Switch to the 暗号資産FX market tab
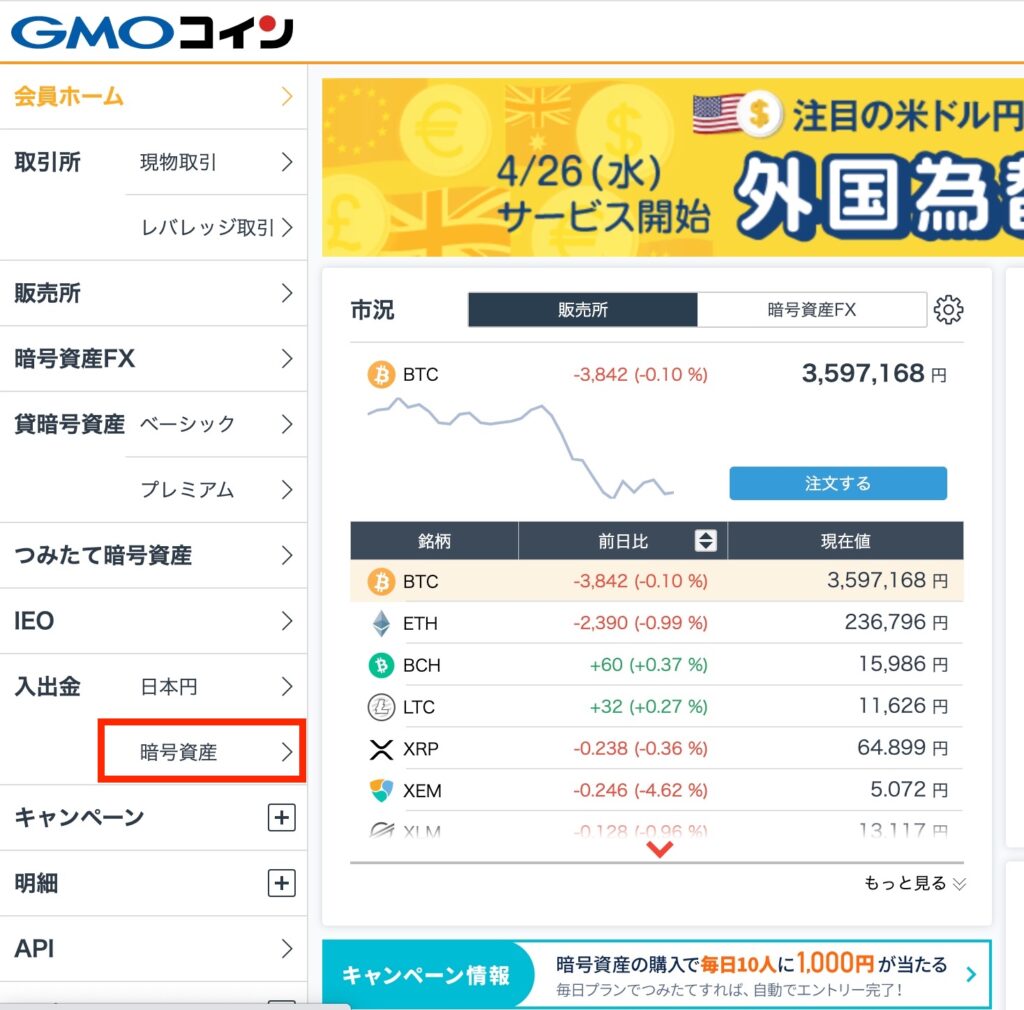This screenshot has height=1010, width=1024. click(x=812, y=309)
